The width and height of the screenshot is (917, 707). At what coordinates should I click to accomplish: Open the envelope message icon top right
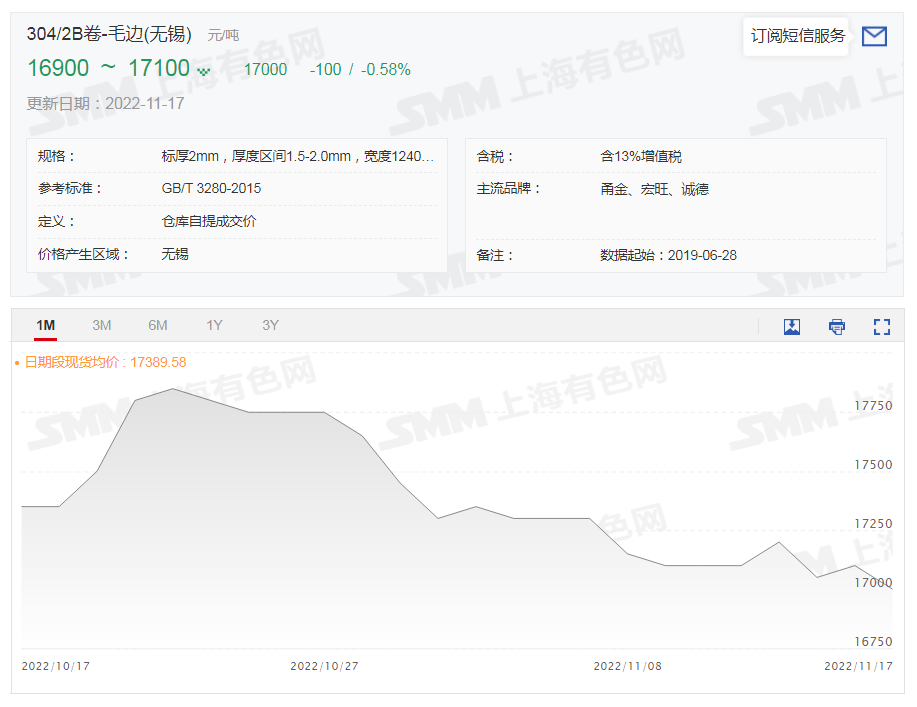874,36
